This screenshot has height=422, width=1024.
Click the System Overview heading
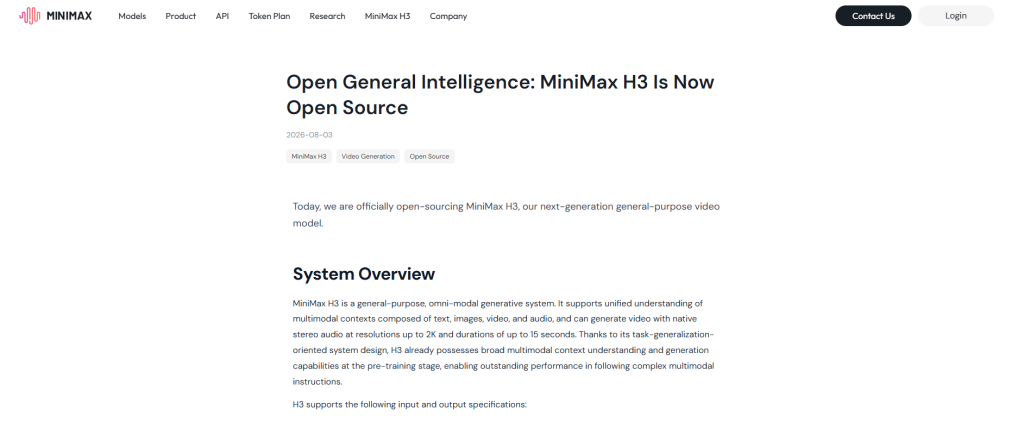[x=364, y=274]
